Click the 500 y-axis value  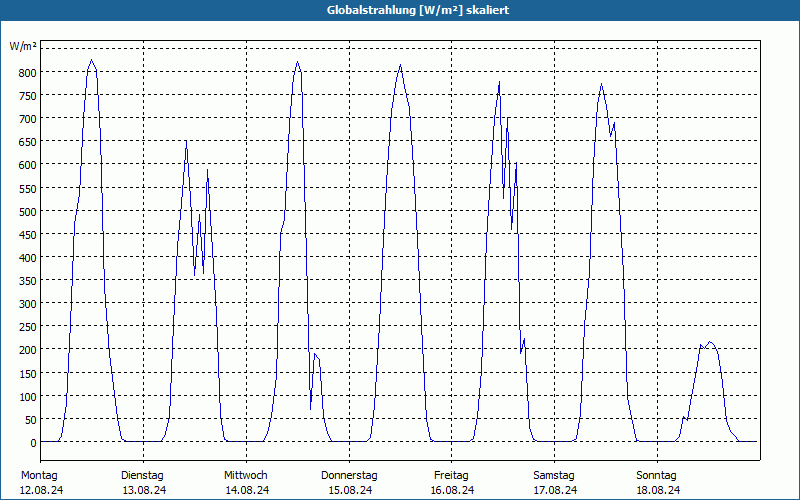tap(28, 212)
